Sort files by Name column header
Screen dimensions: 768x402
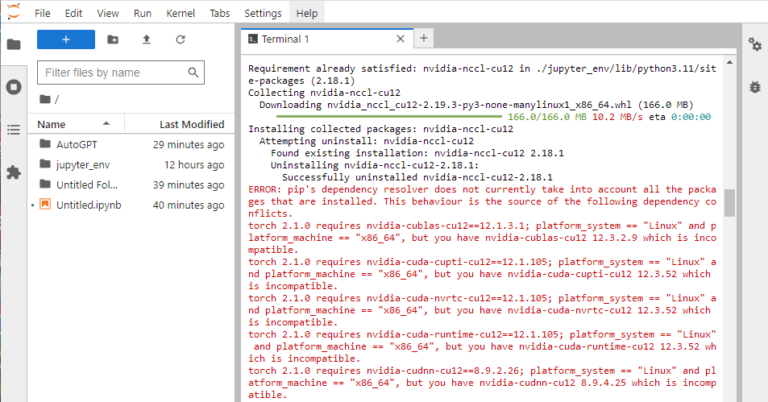coord(53,124)
